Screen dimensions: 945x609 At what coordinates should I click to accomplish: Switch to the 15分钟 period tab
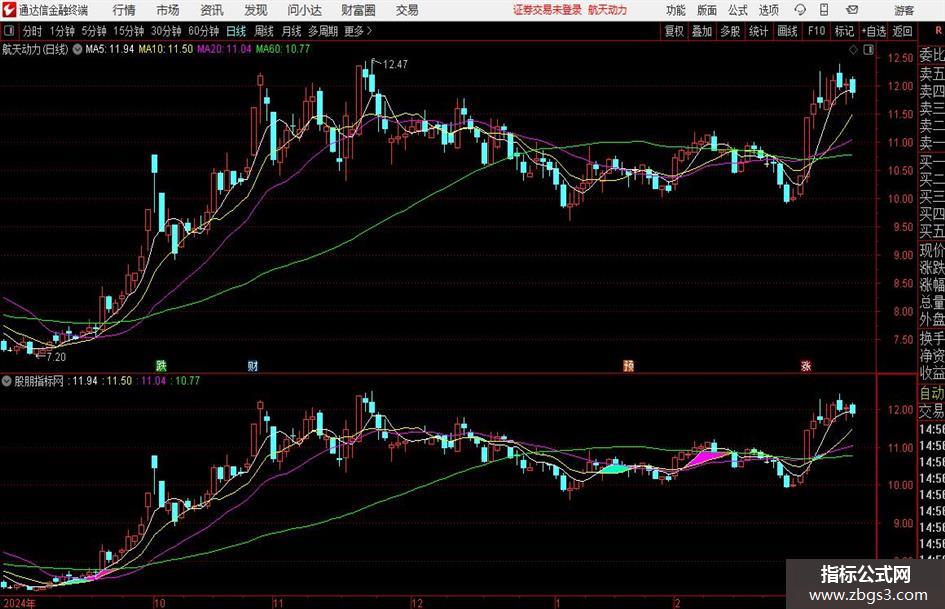coord(128,31)
